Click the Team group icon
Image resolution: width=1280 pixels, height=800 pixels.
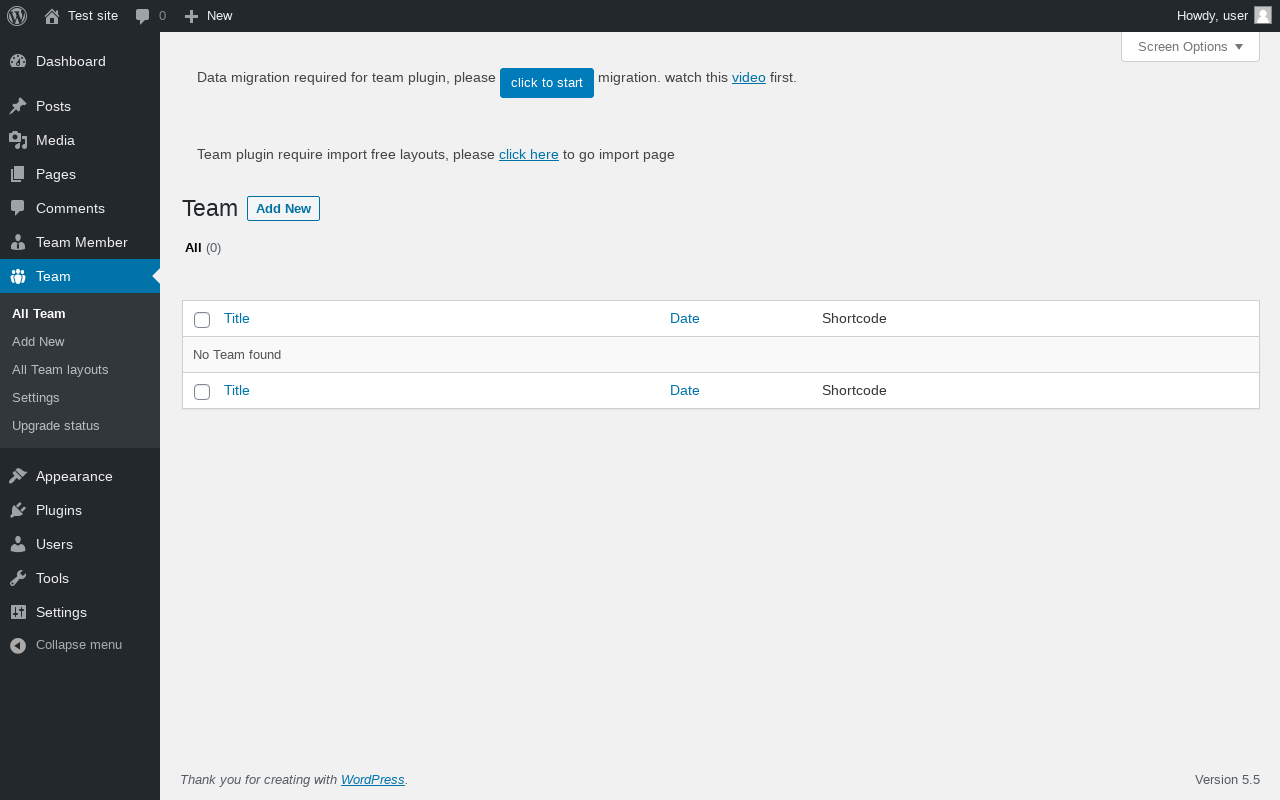(18, 276)
